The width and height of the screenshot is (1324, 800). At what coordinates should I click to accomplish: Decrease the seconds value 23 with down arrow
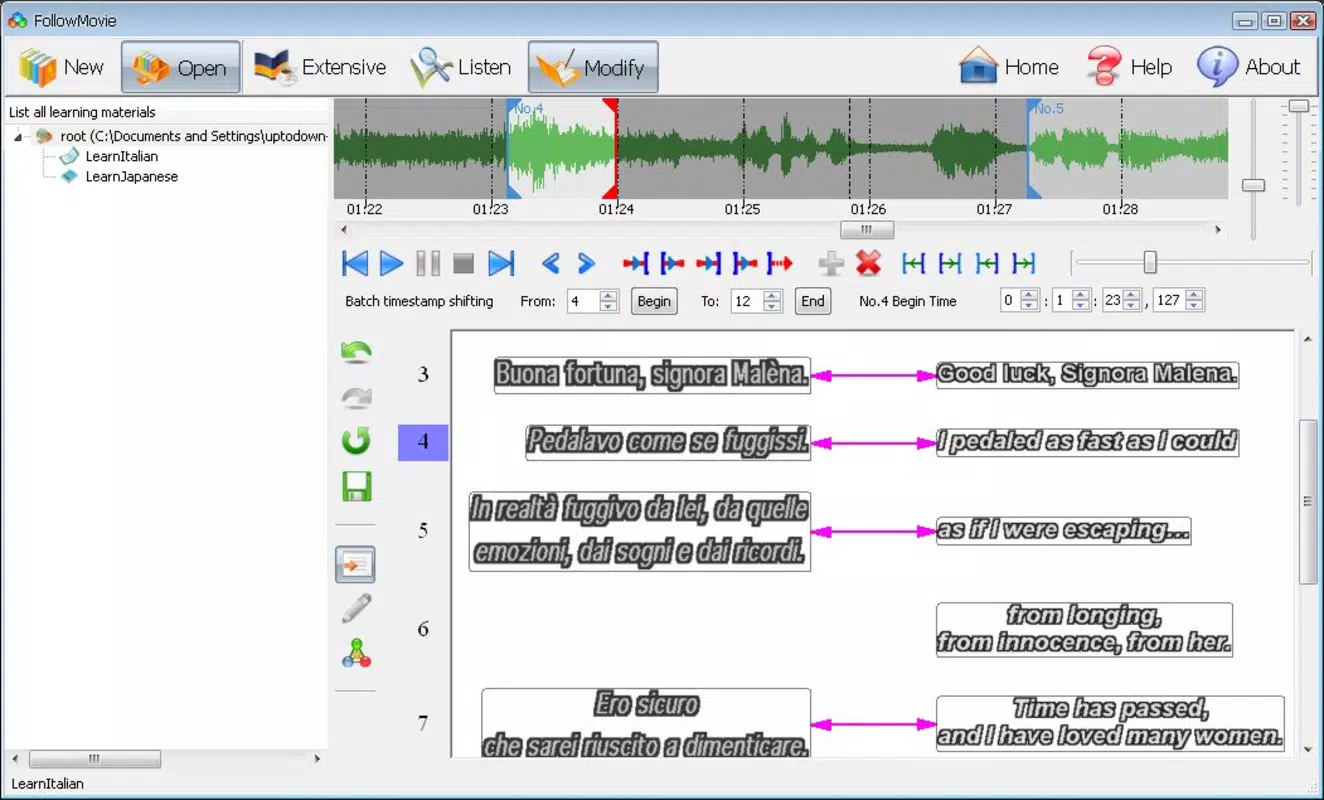pyautogui.click(x=1131, y=306)
